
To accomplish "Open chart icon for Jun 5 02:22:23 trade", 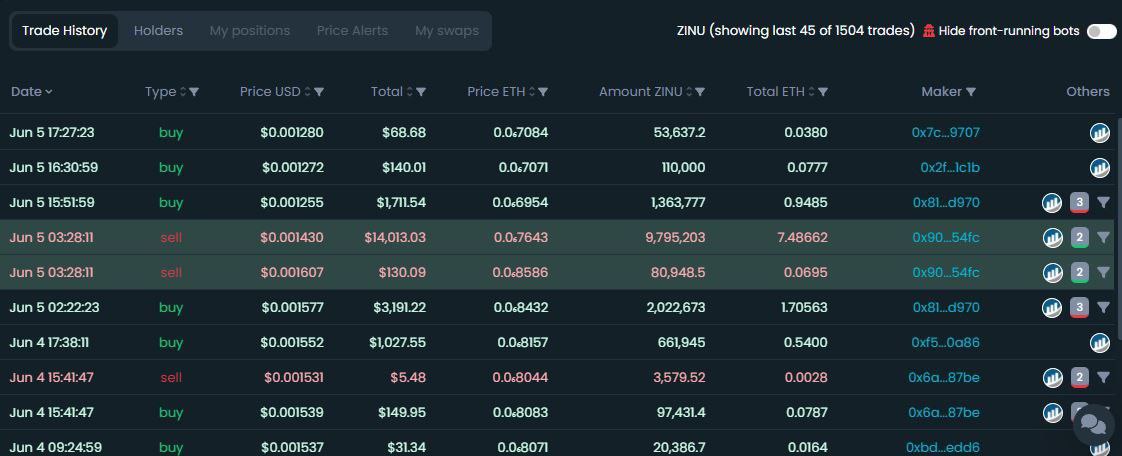I will pos(1052,307).
